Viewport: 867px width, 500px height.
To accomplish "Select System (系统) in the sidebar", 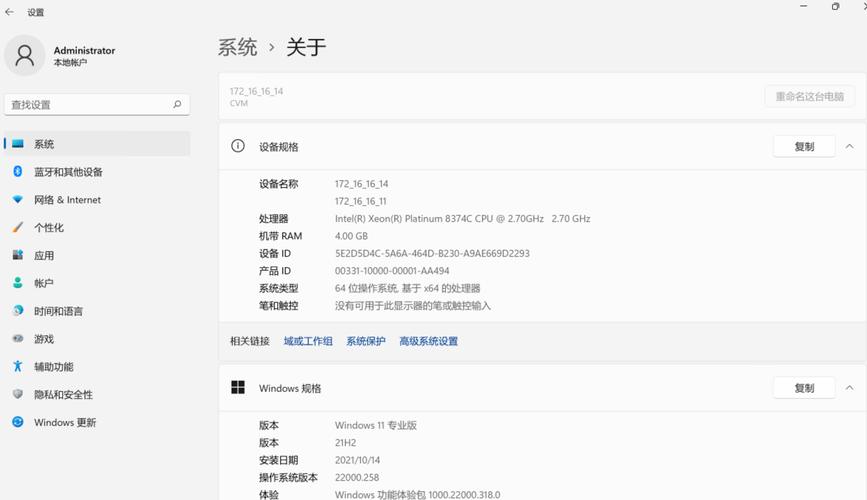I will click(x=97, y=144).
